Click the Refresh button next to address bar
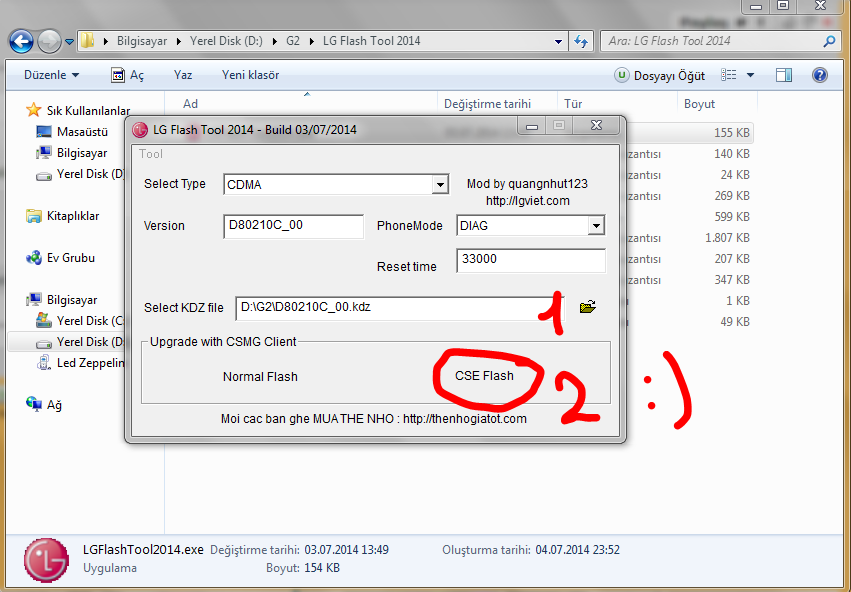 (581, 41)
